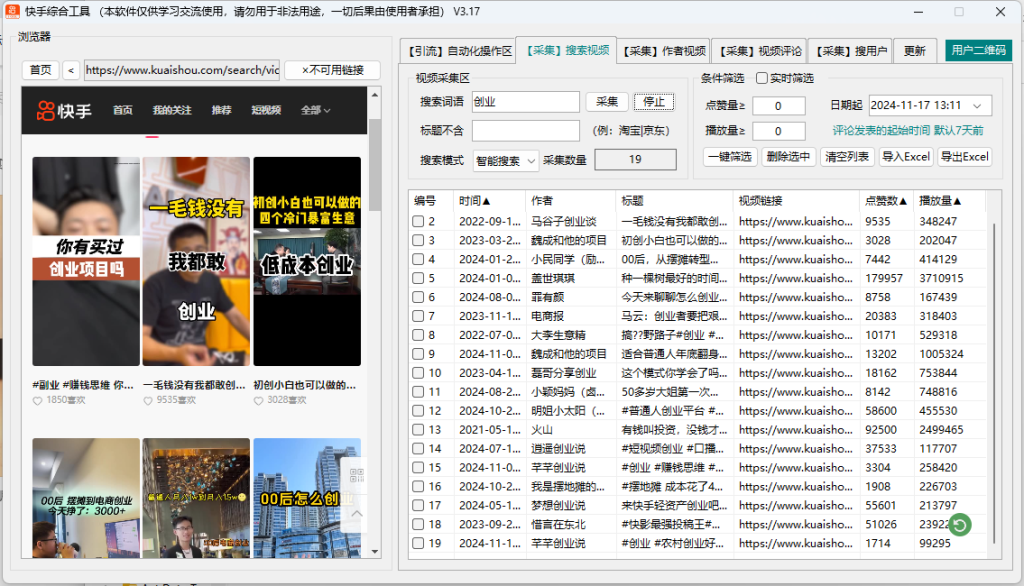The height and width of the screenshot is (586, 1024).
Task: Switch to the 【引流】自动化操作区 tab
Action: click(460, 50)
